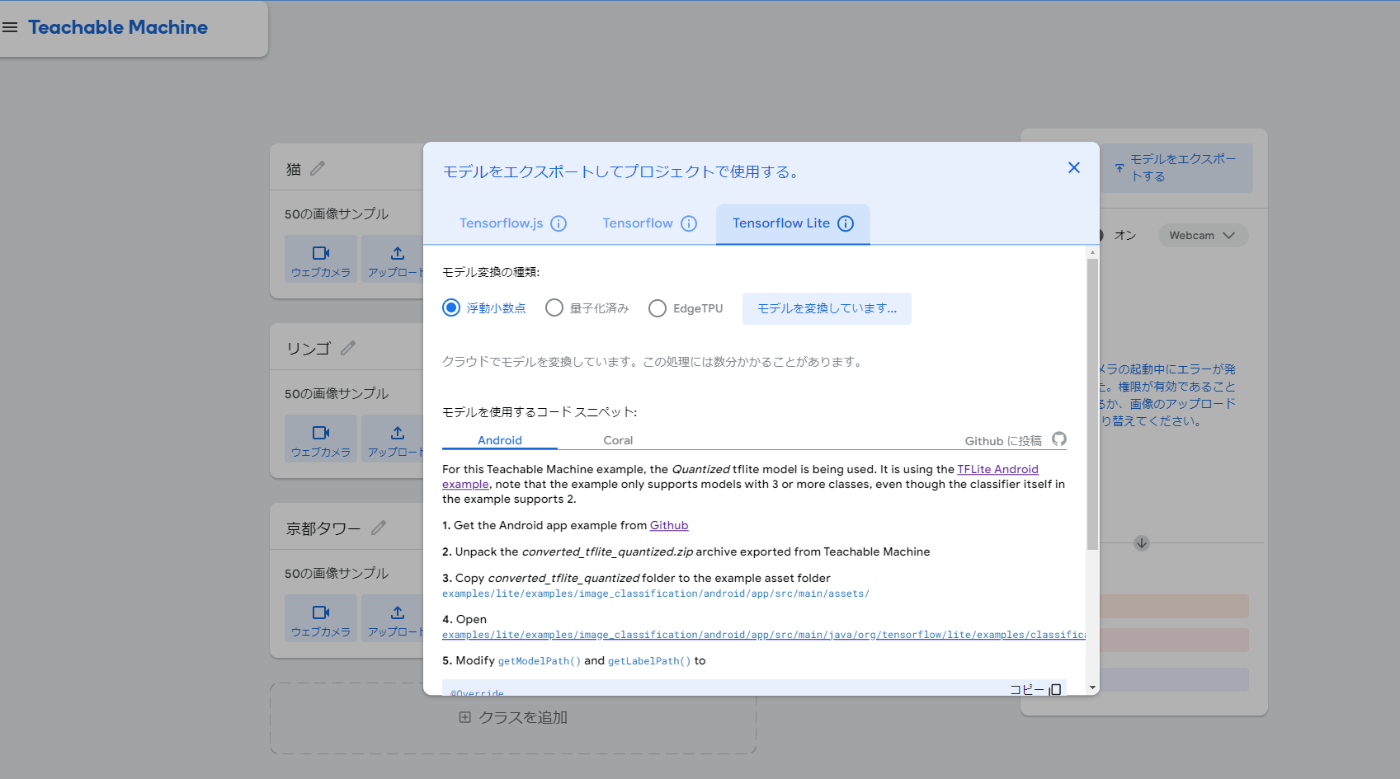This screenshot has width=1400, height=779.
Task: Close the export model dialog
Action: click(1074, 168)
